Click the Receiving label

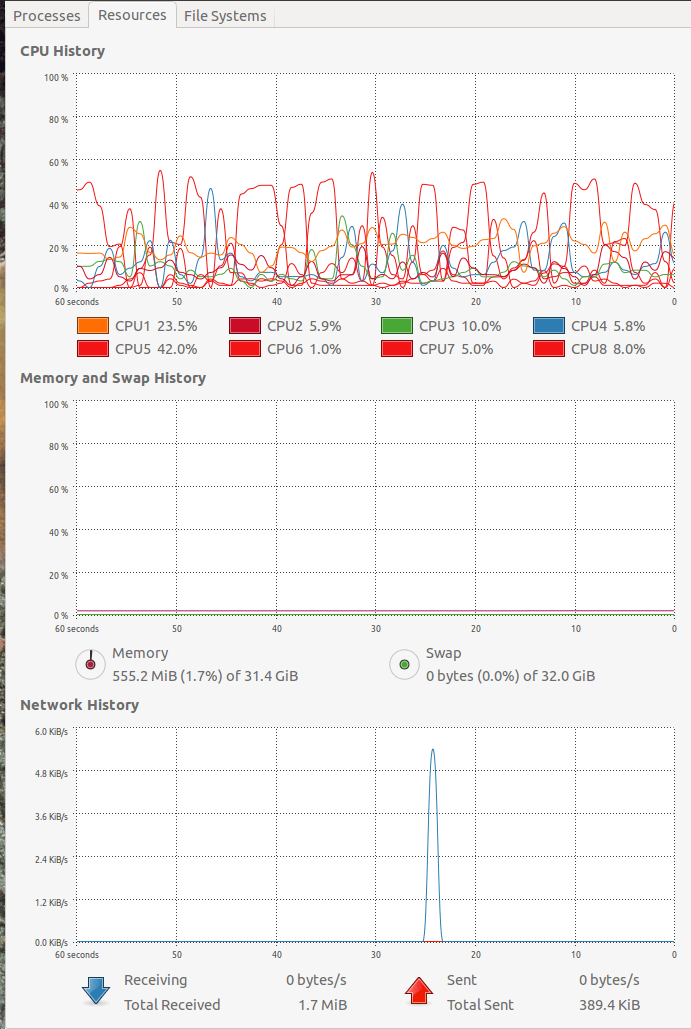pos(156,980)
